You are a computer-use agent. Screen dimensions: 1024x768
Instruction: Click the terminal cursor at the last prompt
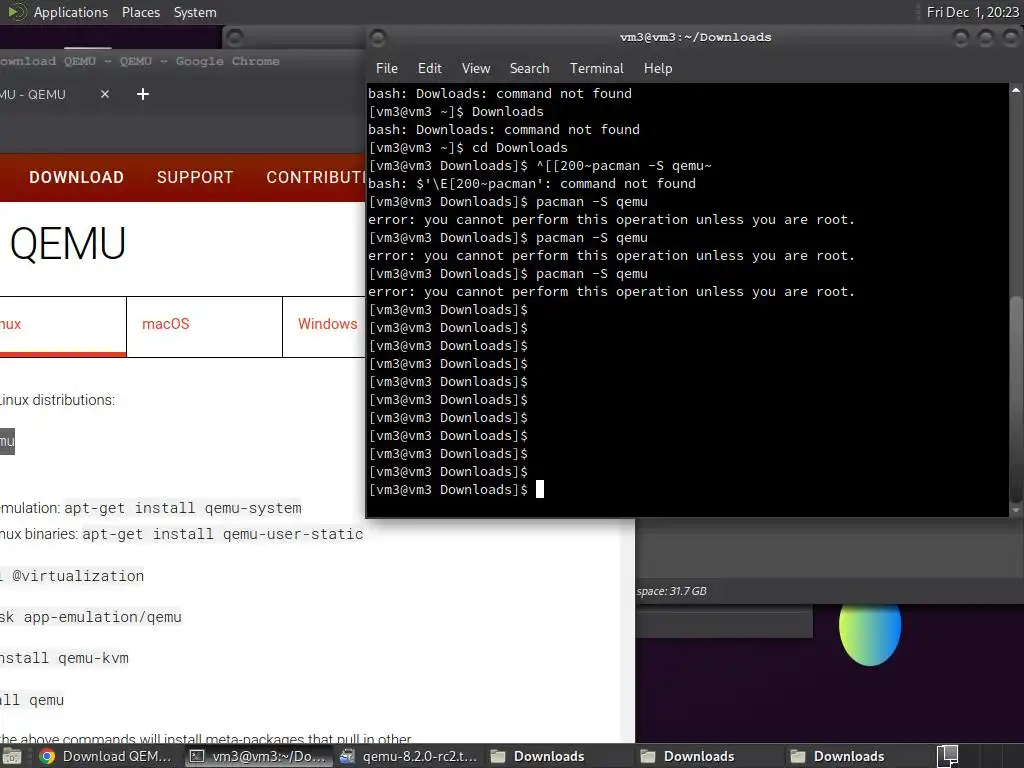tap(539, 489)
